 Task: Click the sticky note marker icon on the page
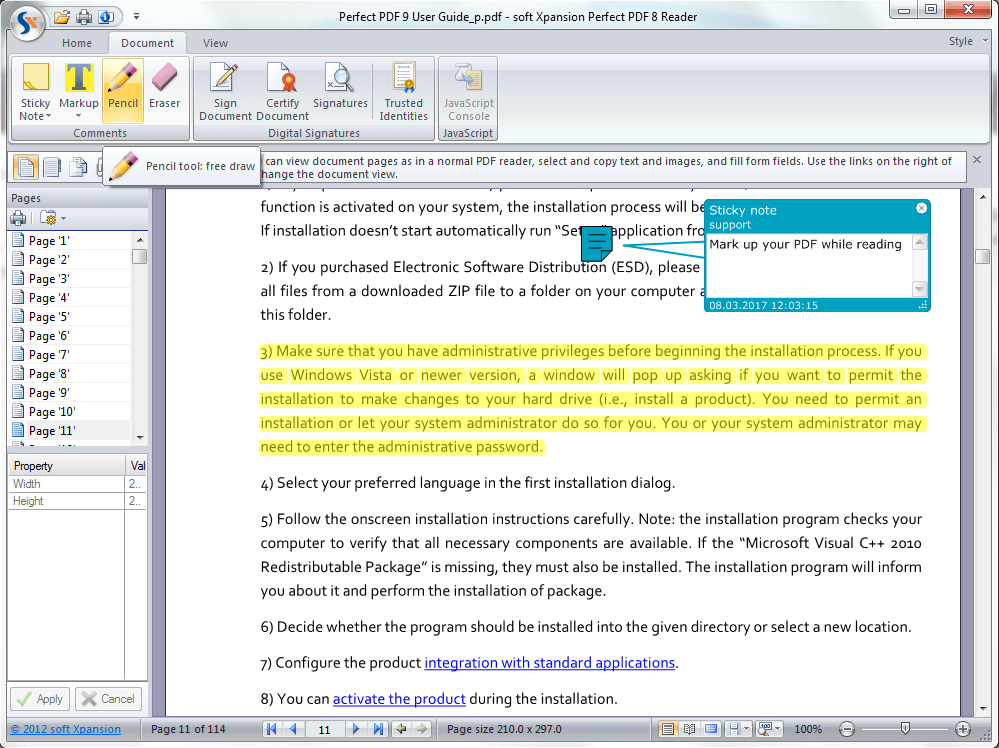[597, 243]
